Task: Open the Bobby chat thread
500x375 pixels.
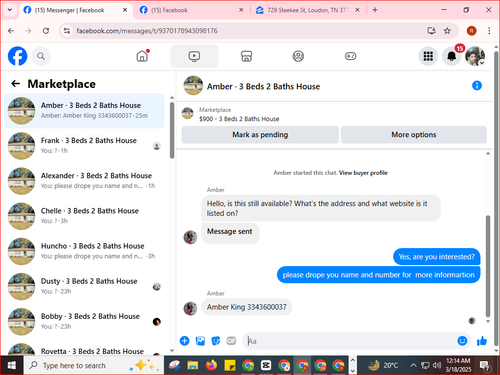Action: click(x=84, y=321)
